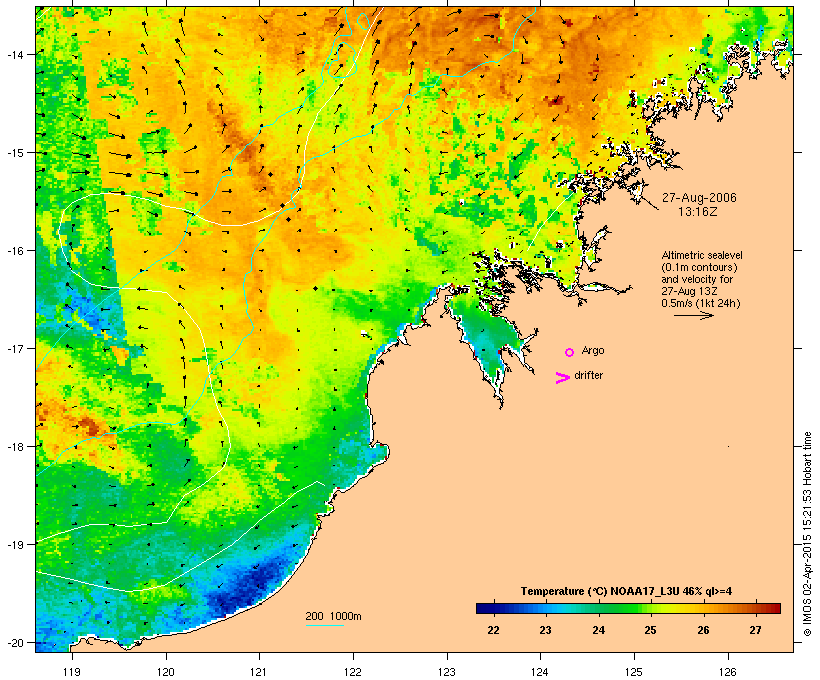Click the '© IMOS 02-Apr-2015 15:21:53 Hobart time' vertical text
820x680 pixels.
(807, 534)
